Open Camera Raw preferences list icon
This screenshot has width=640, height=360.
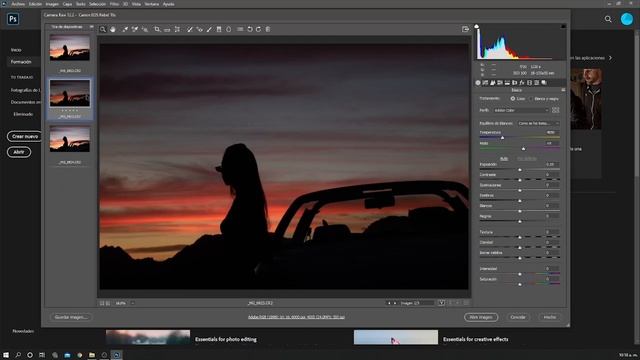tap(240, 29)
